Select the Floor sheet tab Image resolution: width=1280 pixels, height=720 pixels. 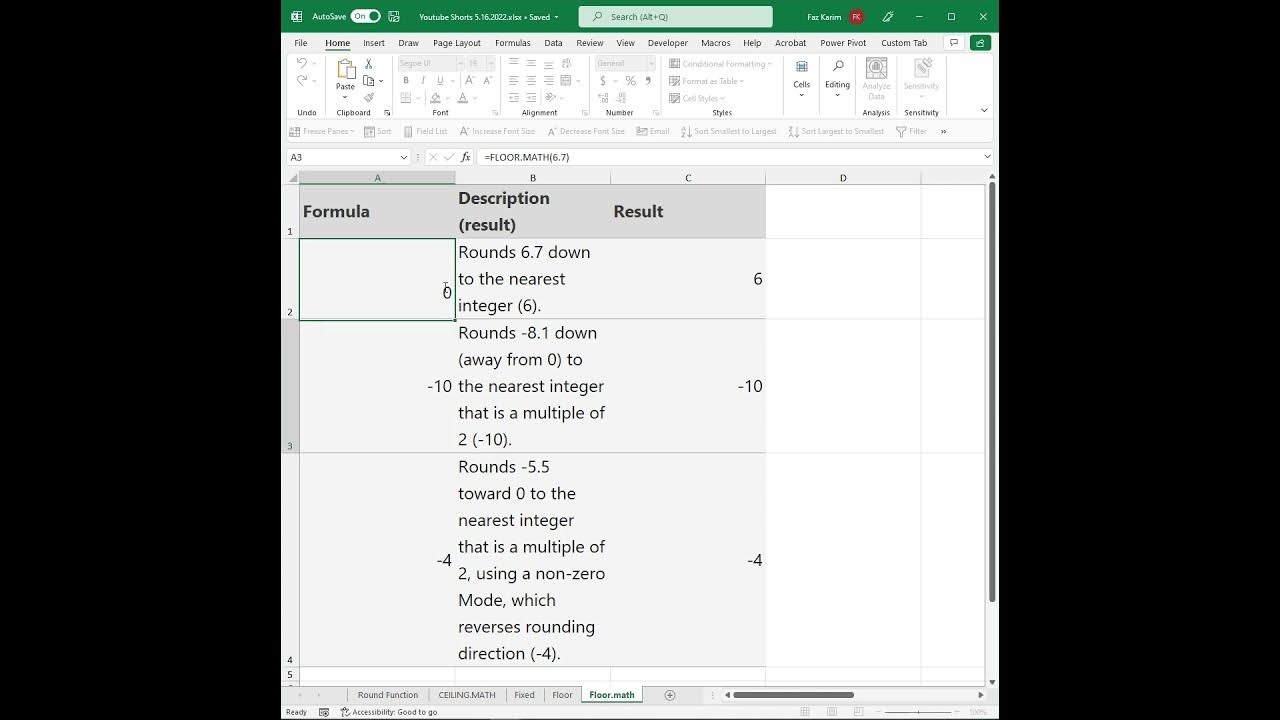pyautogui.click(x=562, y=695)
